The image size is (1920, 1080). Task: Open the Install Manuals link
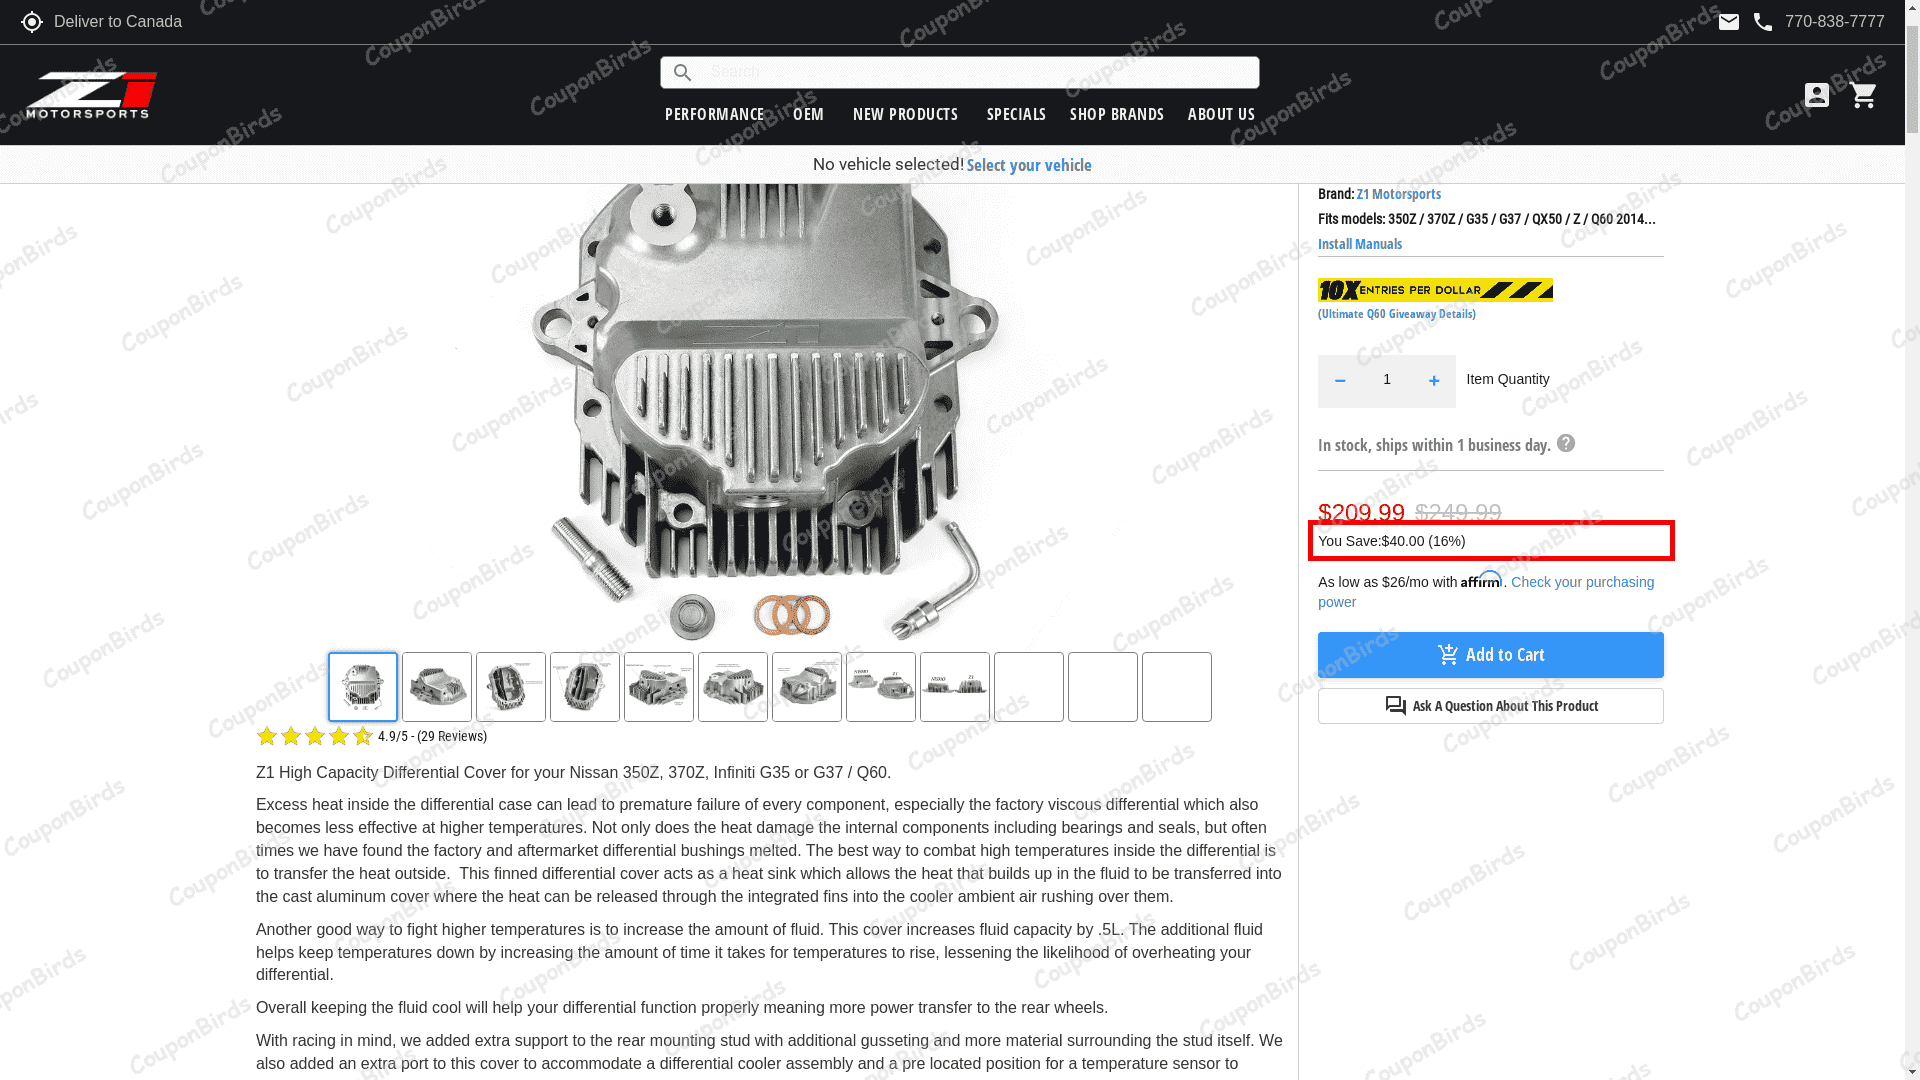1359,244
